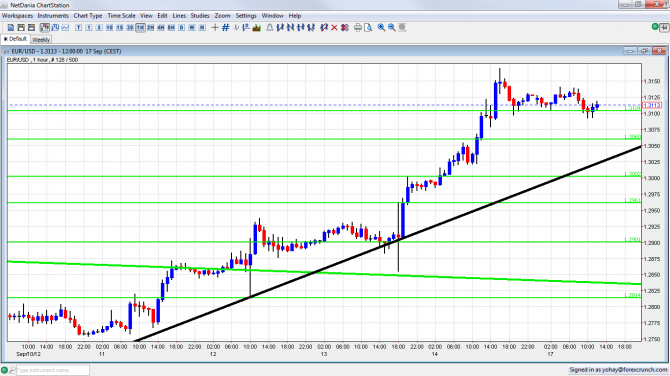Open the print preview icon
Screen dimensions: 670x376
[368, 27]
